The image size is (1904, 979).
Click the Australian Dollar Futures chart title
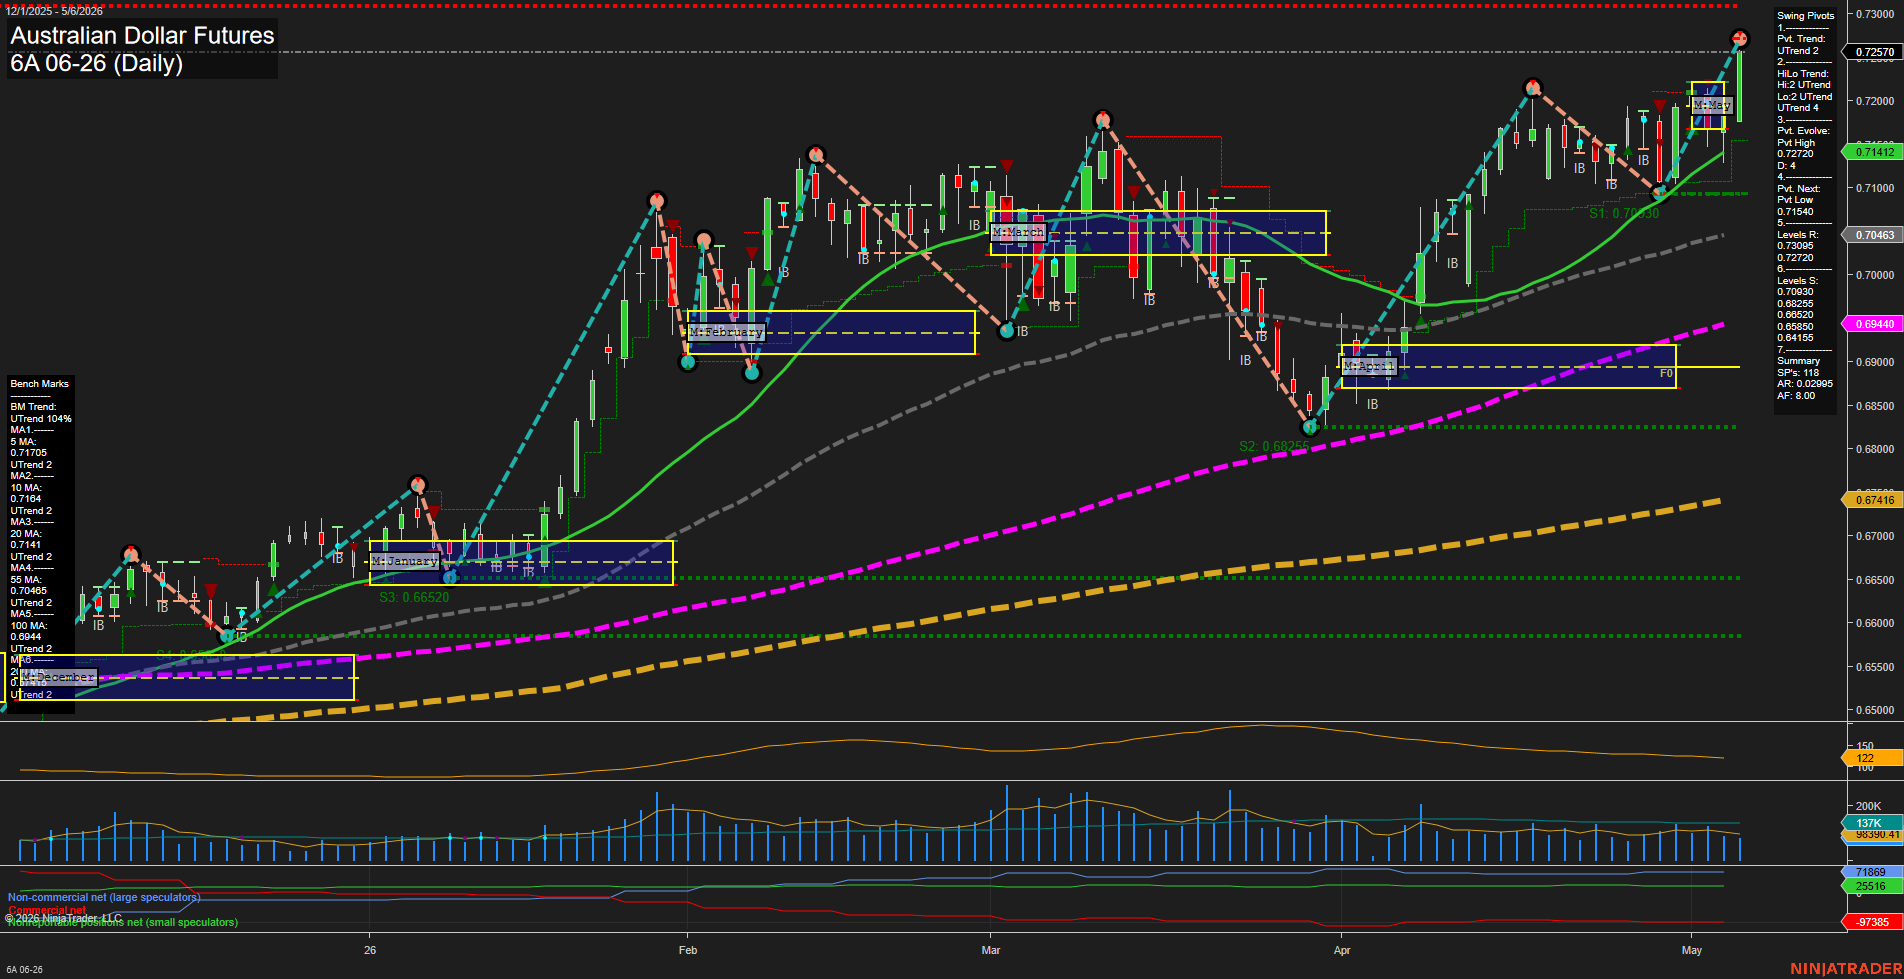tap(142, 36)
